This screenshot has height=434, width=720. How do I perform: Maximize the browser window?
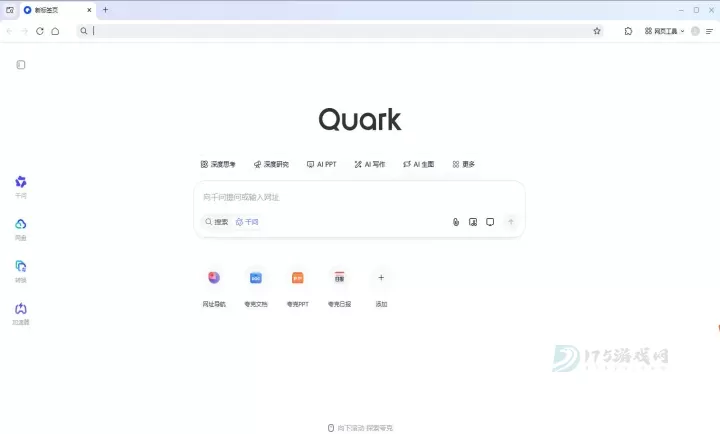click(x=697, y=10)
